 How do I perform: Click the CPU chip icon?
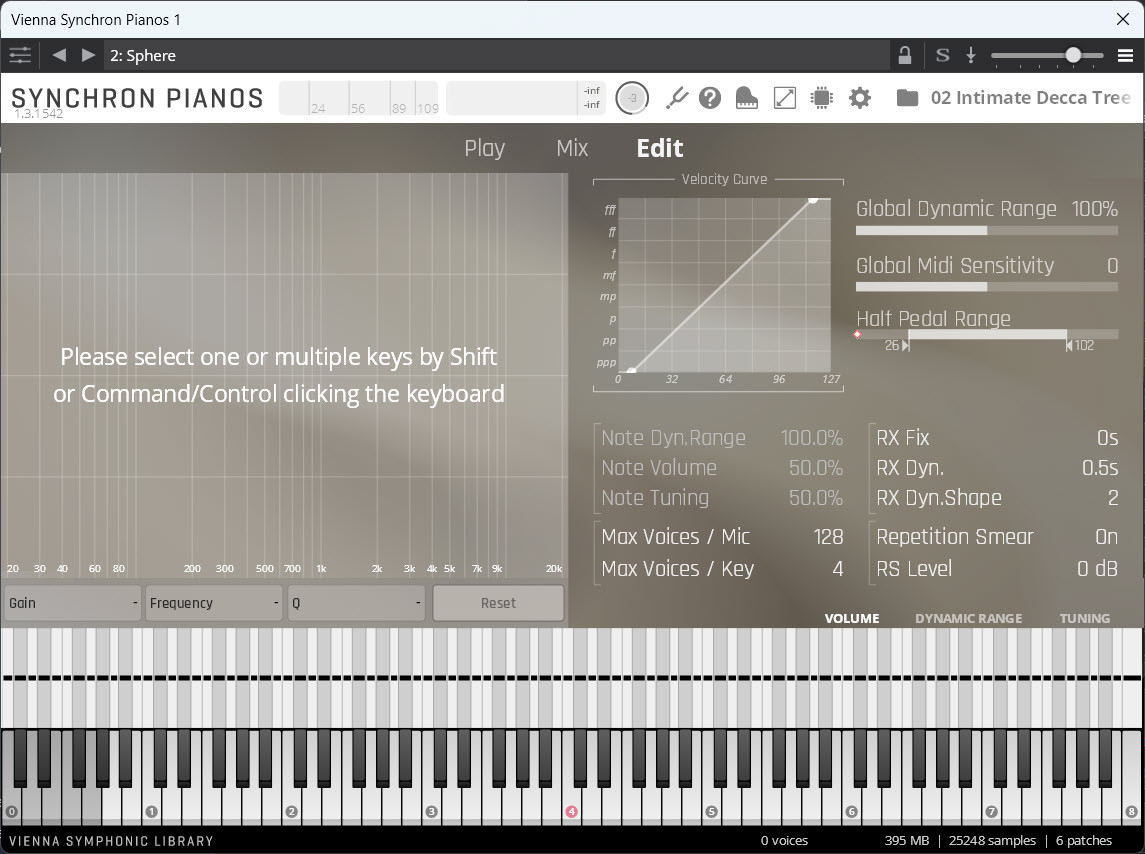pyautogui.click(x=822, y=98)
